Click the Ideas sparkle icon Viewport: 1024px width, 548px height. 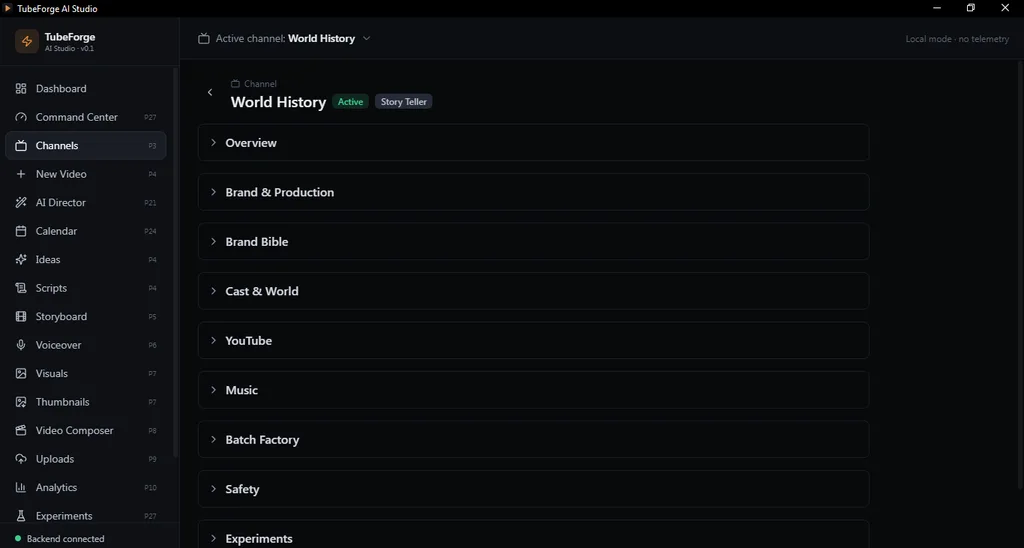(21, 259)
